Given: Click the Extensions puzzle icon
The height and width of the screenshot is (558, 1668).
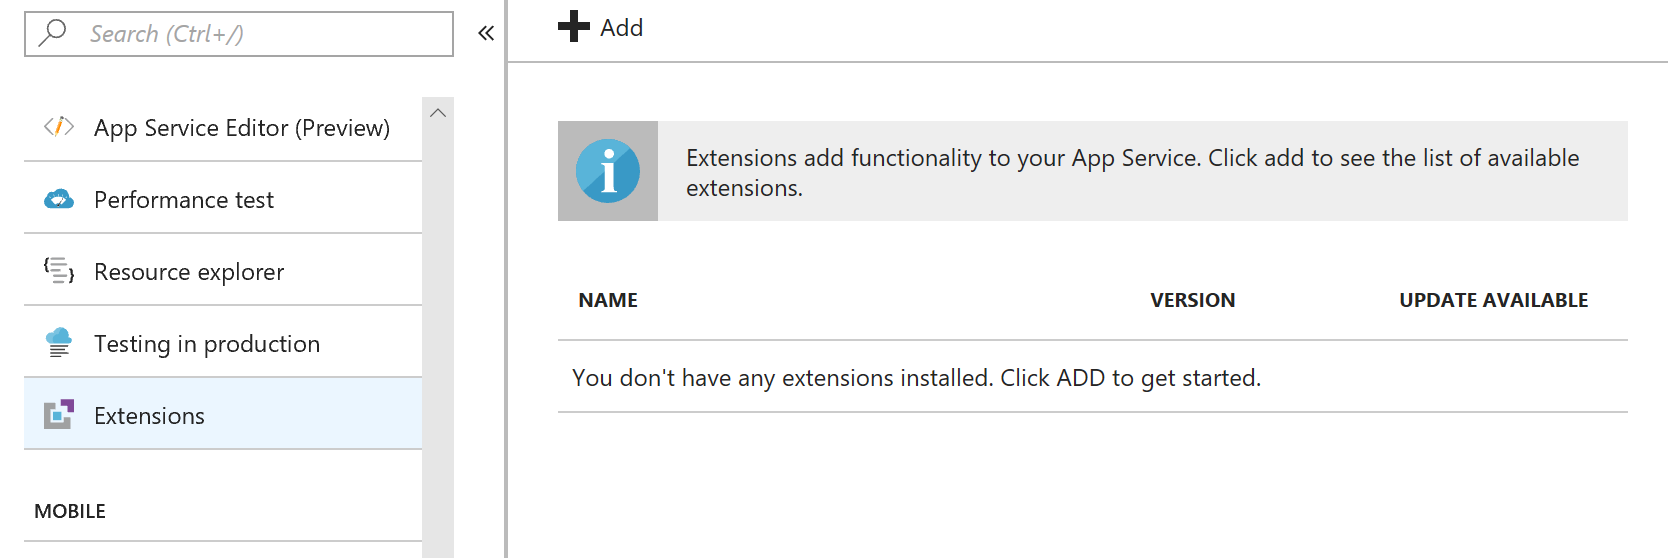Looking at the screenshot, I should (59, 414).
